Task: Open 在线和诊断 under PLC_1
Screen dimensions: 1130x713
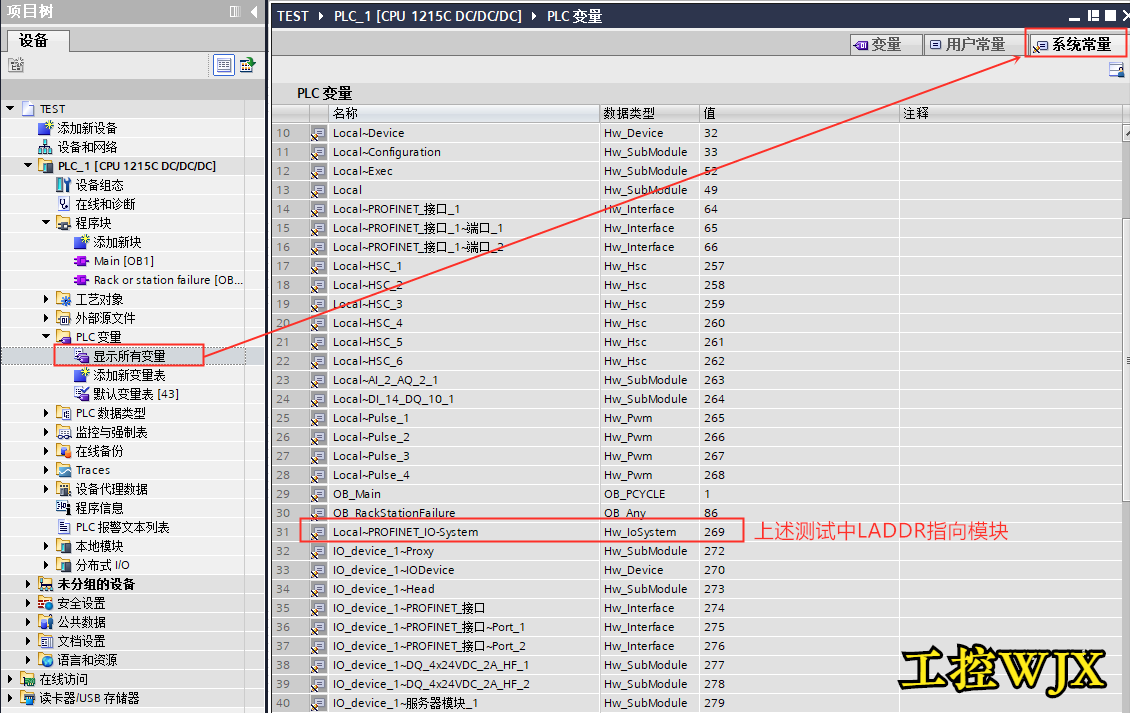Action: point(105,204)
